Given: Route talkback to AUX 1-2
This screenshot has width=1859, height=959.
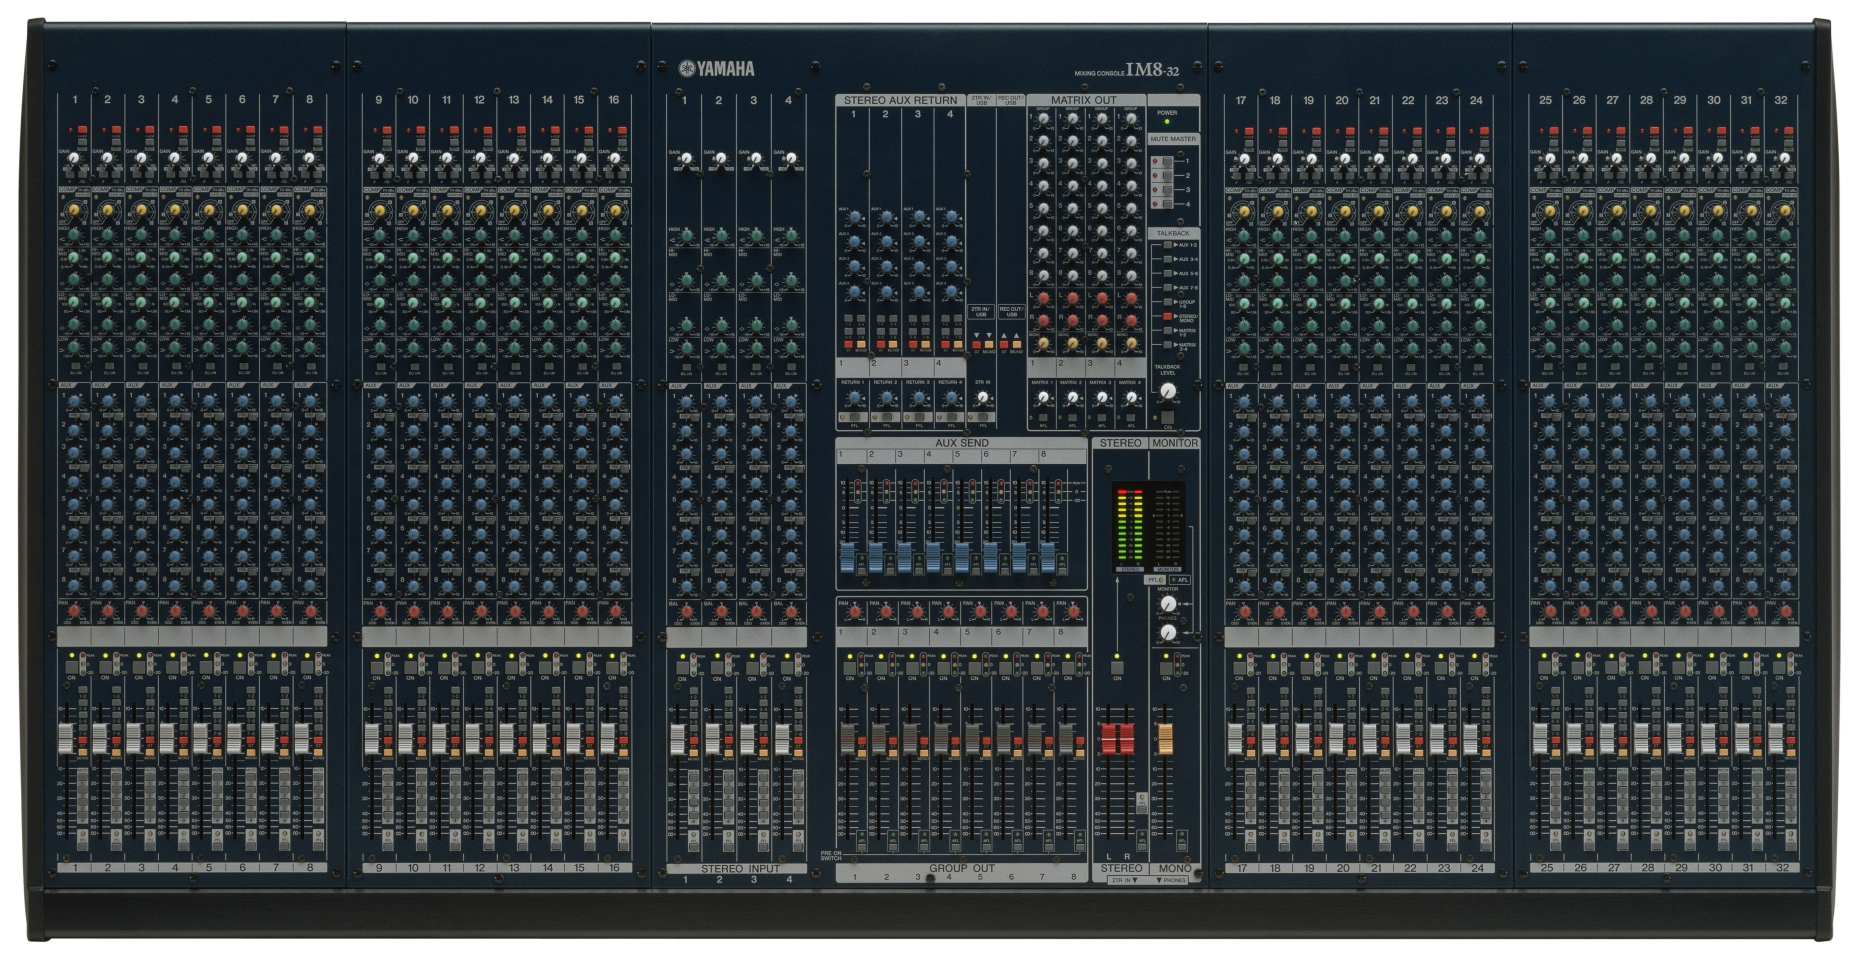Looking at the screenshot, I should click(1167, 245).
